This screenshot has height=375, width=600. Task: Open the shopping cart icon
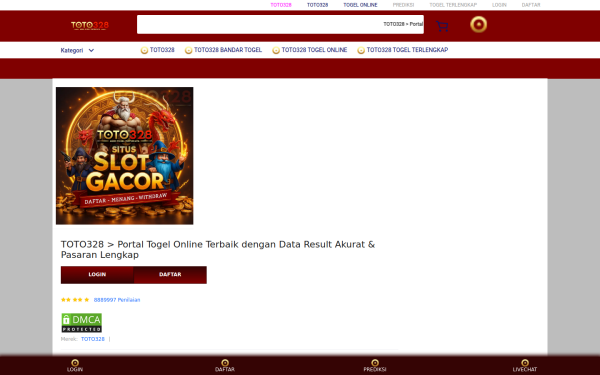coord(442,26)
